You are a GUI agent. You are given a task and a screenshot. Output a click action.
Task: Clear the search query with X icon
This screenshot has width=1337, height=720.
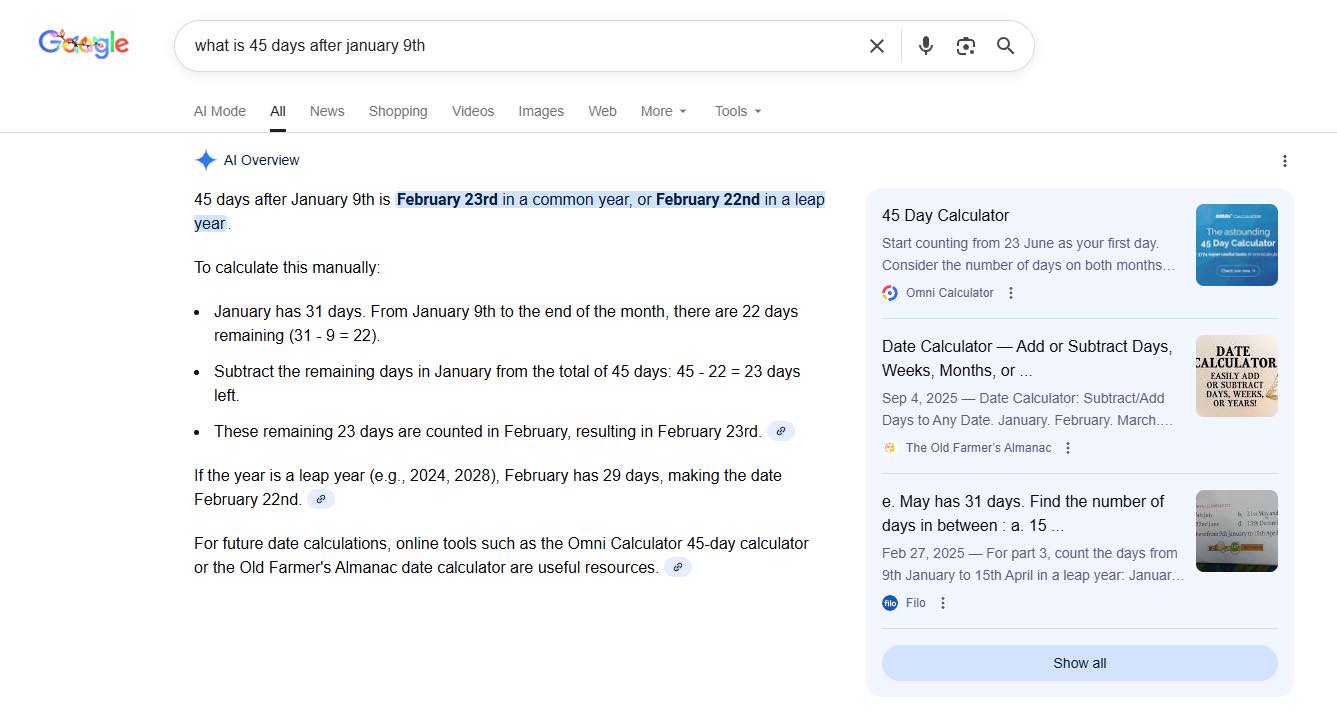click(x=877, y=46)
